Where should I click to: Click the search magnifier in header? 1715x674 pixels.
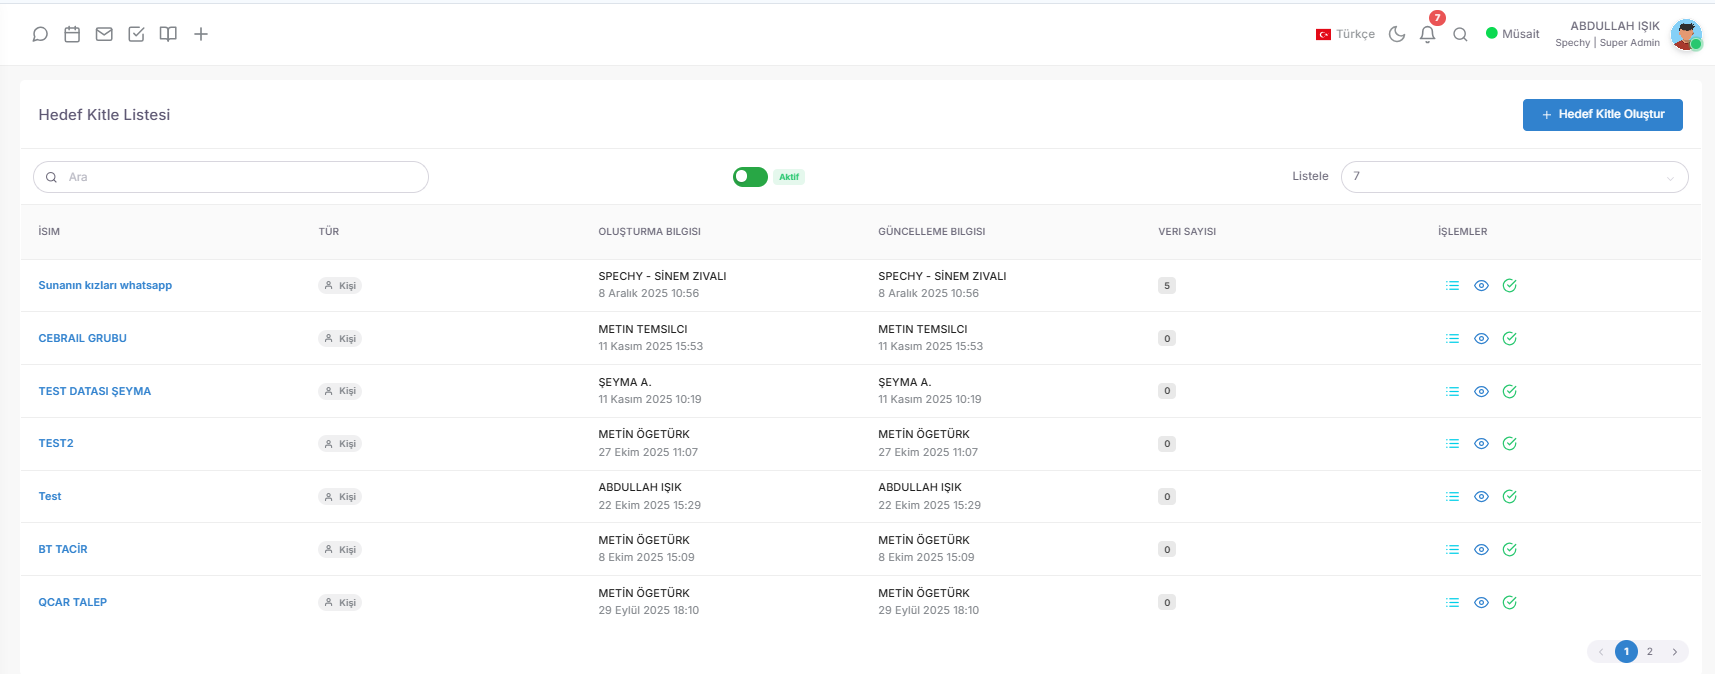pyautogui.click(x=1460, y=34)
